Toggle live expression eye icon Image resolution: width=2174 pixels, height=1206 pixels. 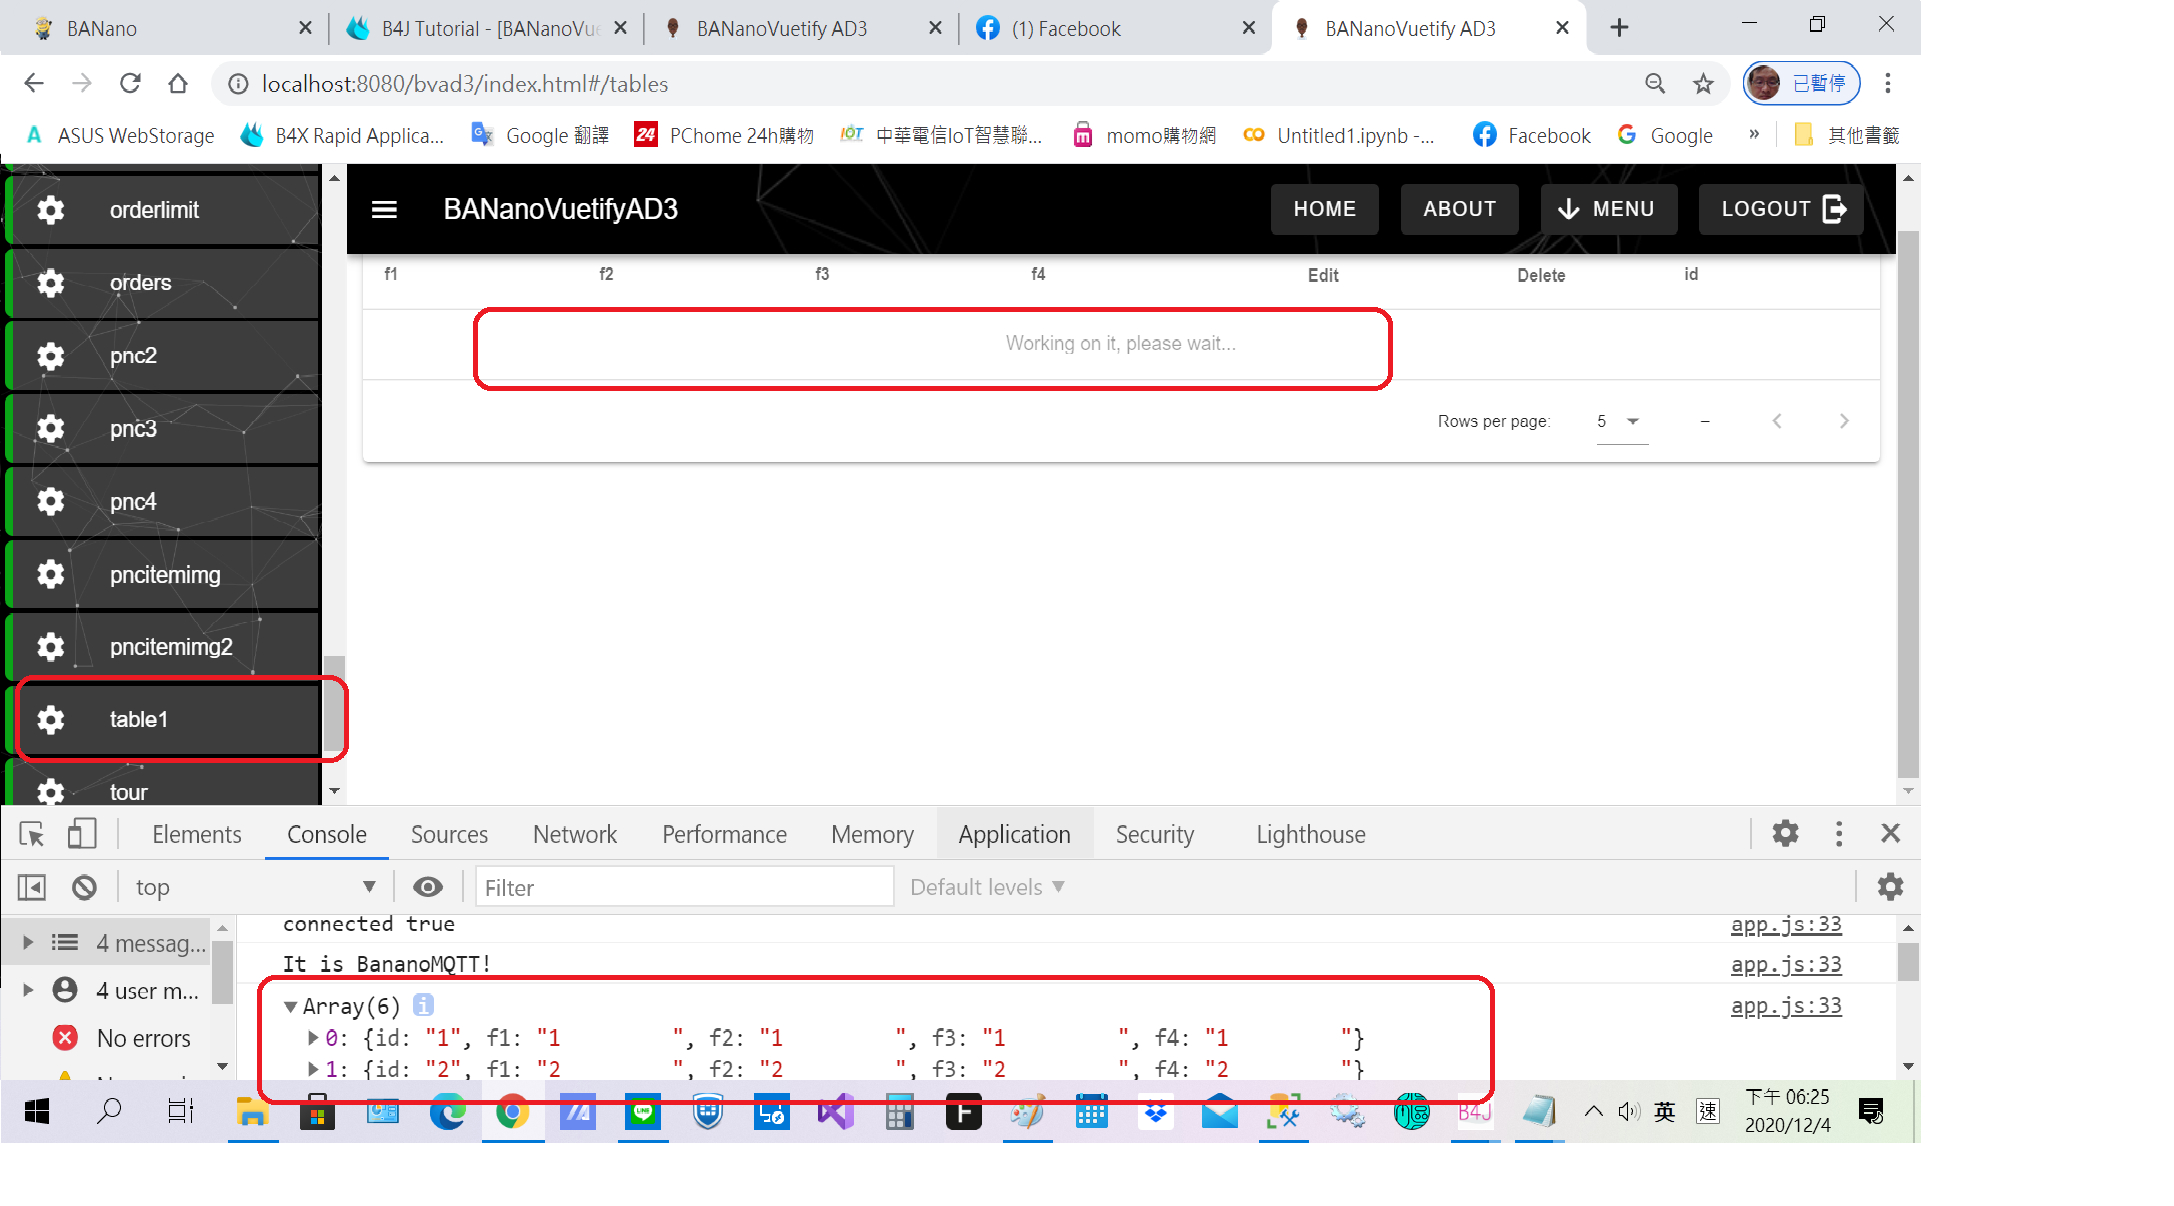pyautogui.click(x=428, y=887)
